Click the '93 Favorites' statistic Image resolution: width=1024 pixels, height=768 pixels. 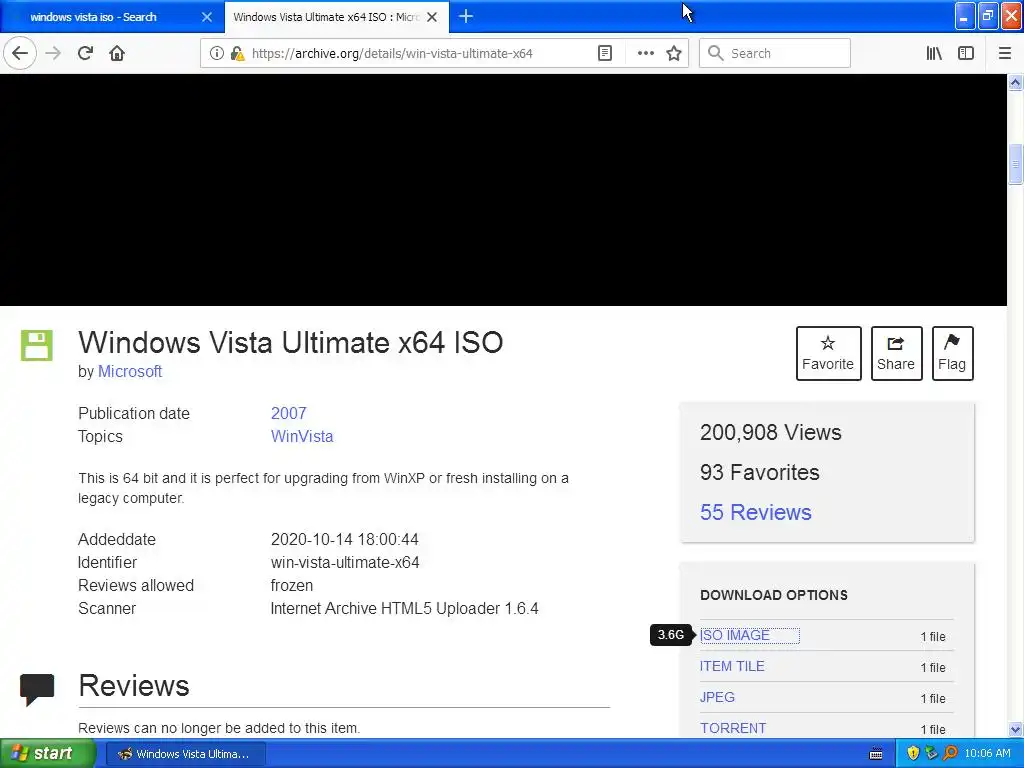760,472
